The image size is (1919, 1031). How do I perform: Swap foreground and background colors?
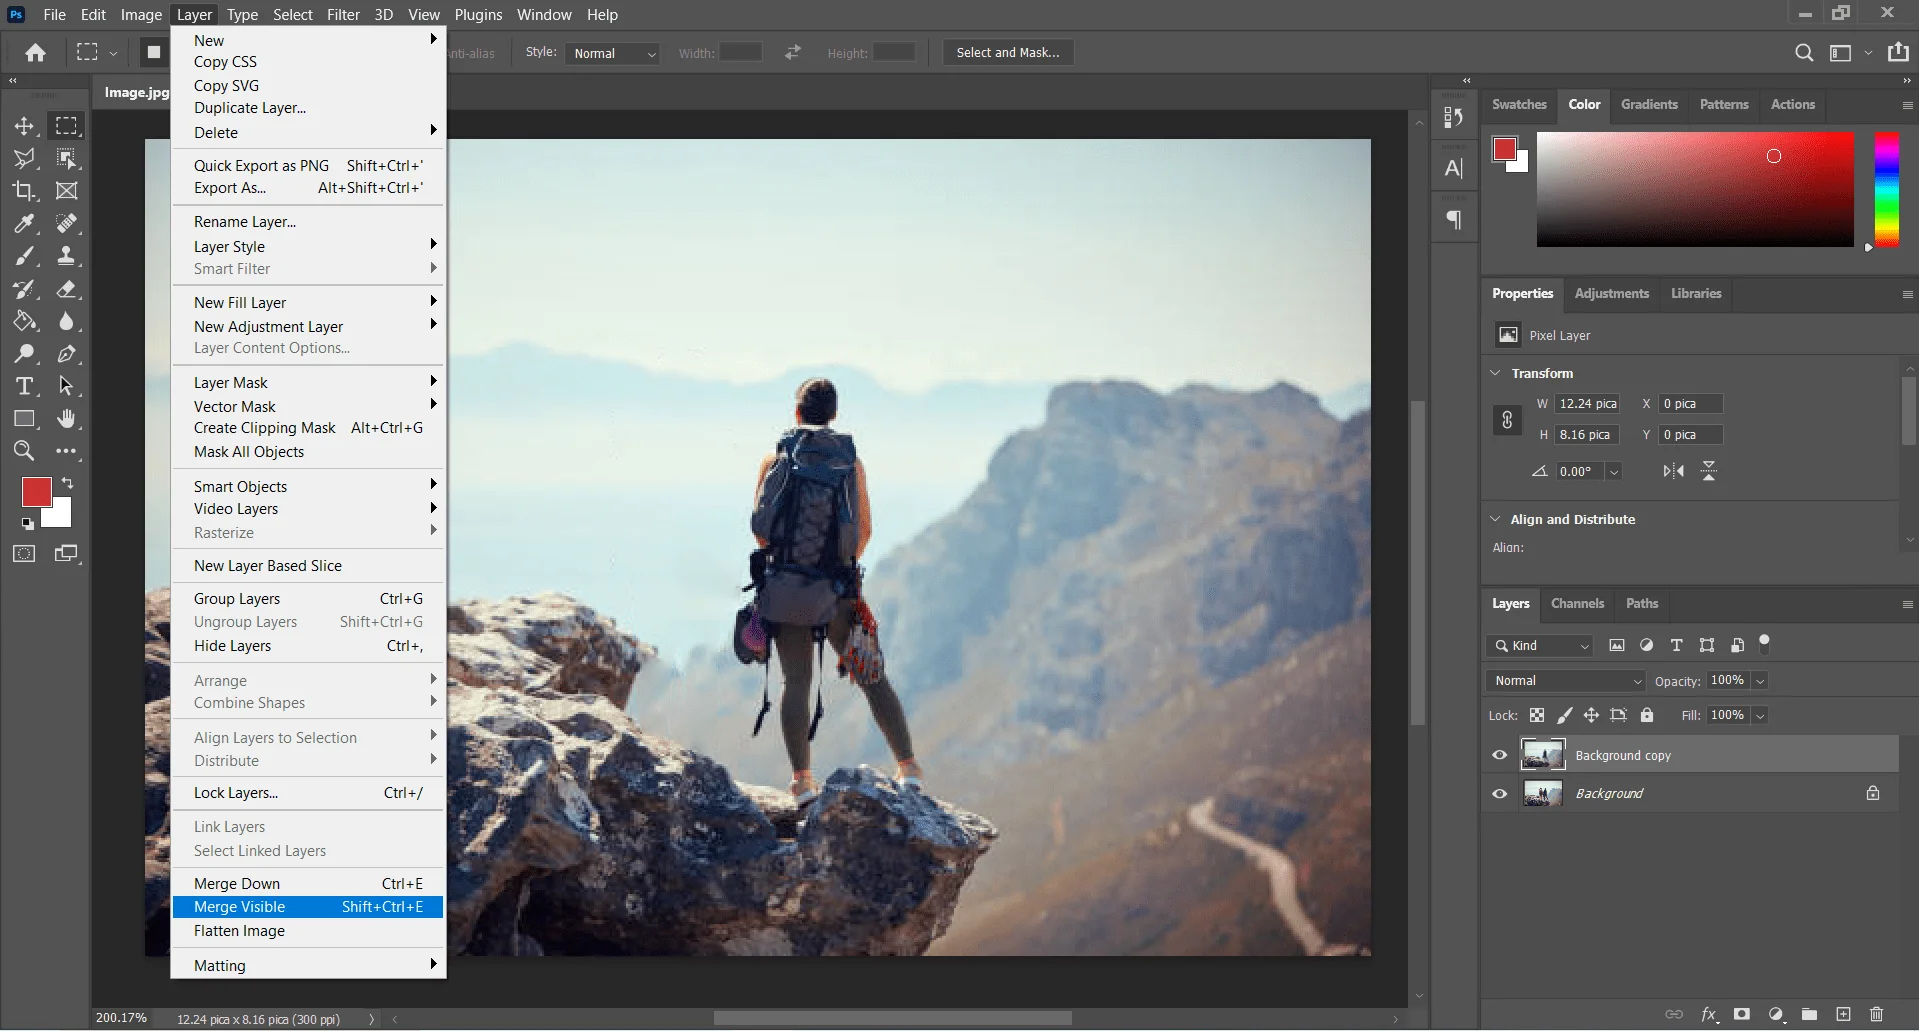[67, 483]
